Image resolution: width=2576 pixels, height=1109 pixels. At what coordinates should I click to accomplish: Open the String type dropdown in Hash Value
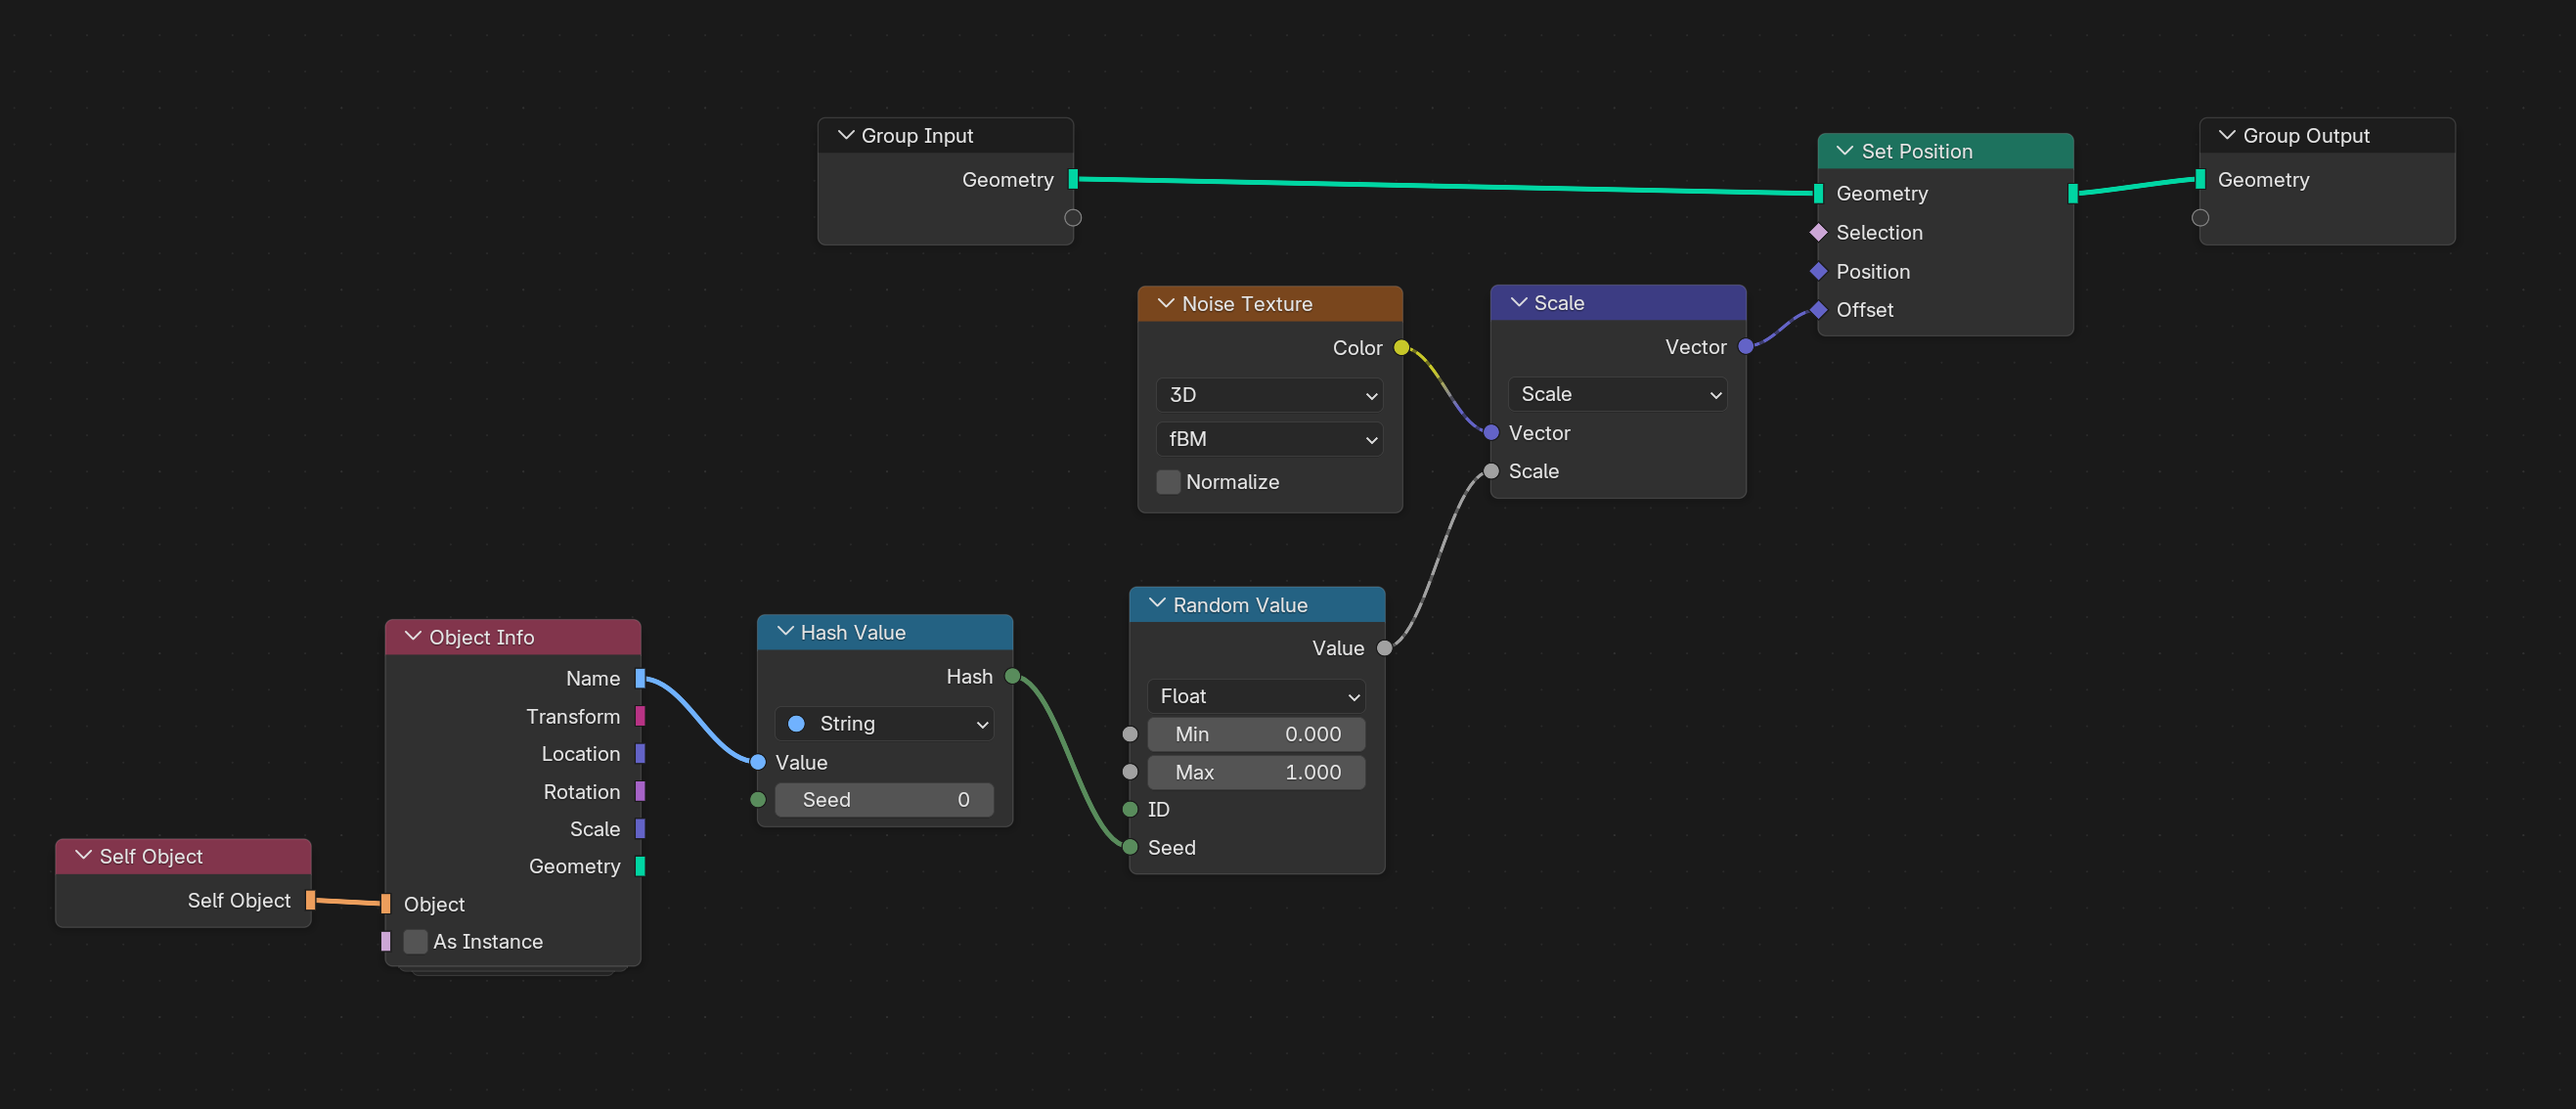tap(884, 723)
